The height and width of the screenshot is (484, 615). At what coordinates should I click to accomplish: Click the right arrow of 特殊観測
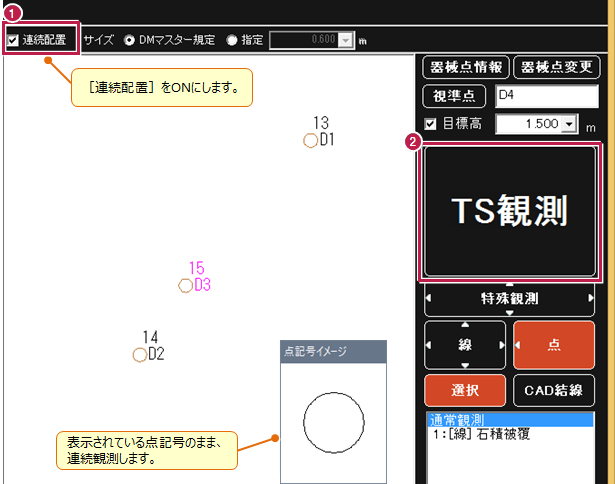[591, 298]
